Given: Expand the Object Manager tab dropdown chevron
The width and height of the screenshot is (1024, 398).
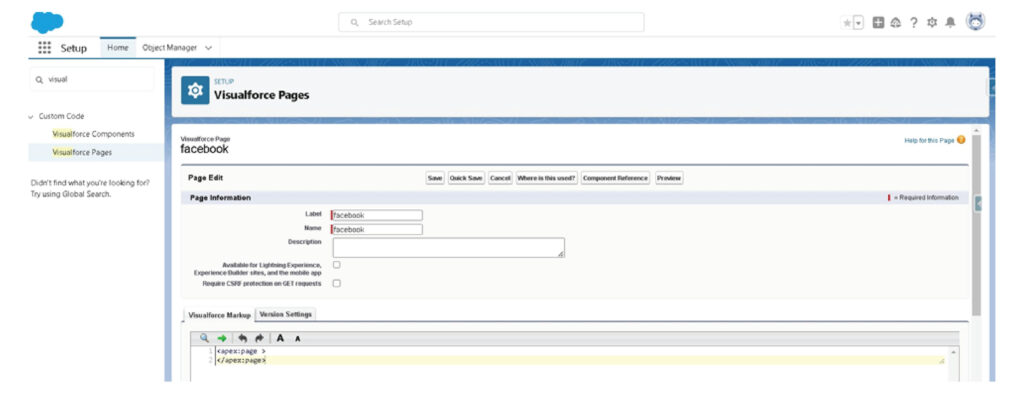Looking at the screenshot, I should pyautogui.click(x=208, y=48).
